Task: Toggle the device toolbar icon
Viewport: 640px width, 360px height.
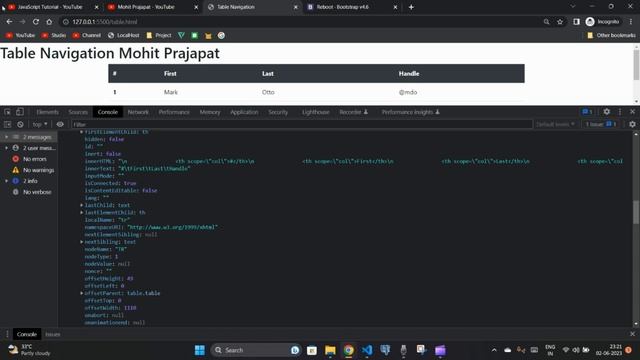Action: (x=20, y=112)
